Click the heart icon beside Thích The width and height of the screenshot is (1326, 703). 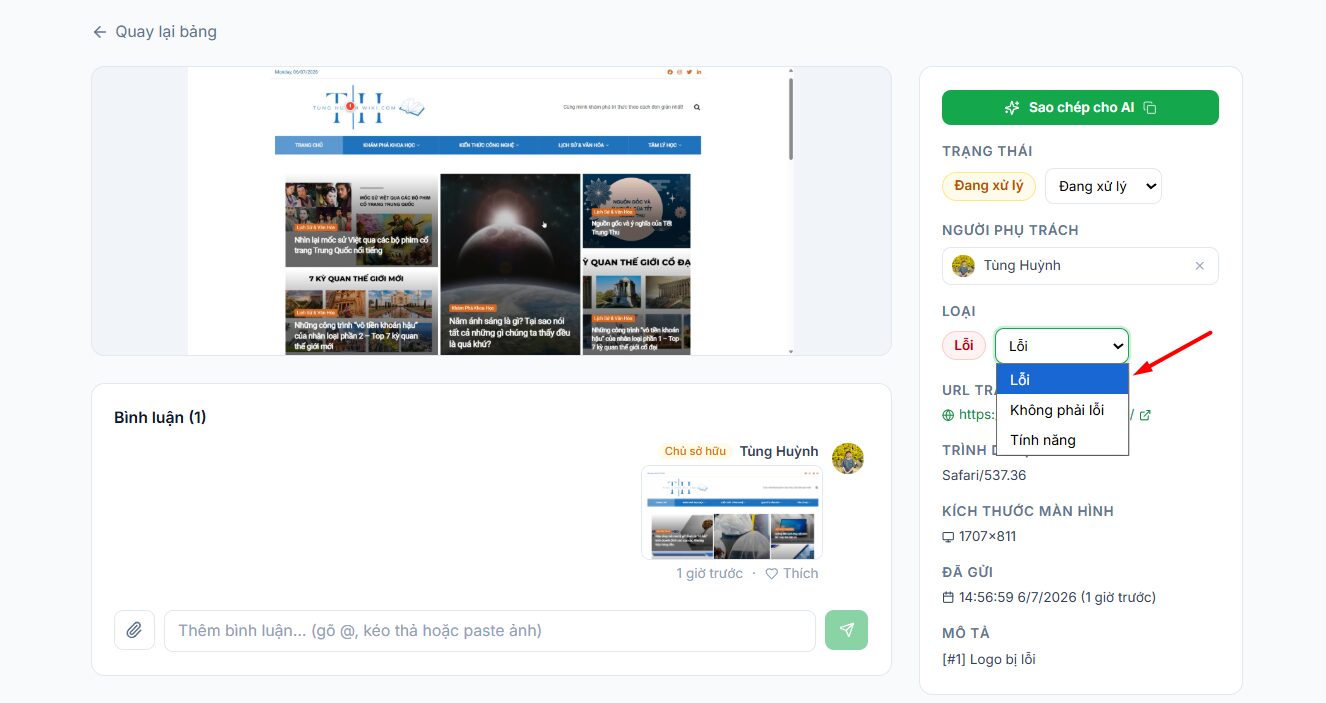771,574
